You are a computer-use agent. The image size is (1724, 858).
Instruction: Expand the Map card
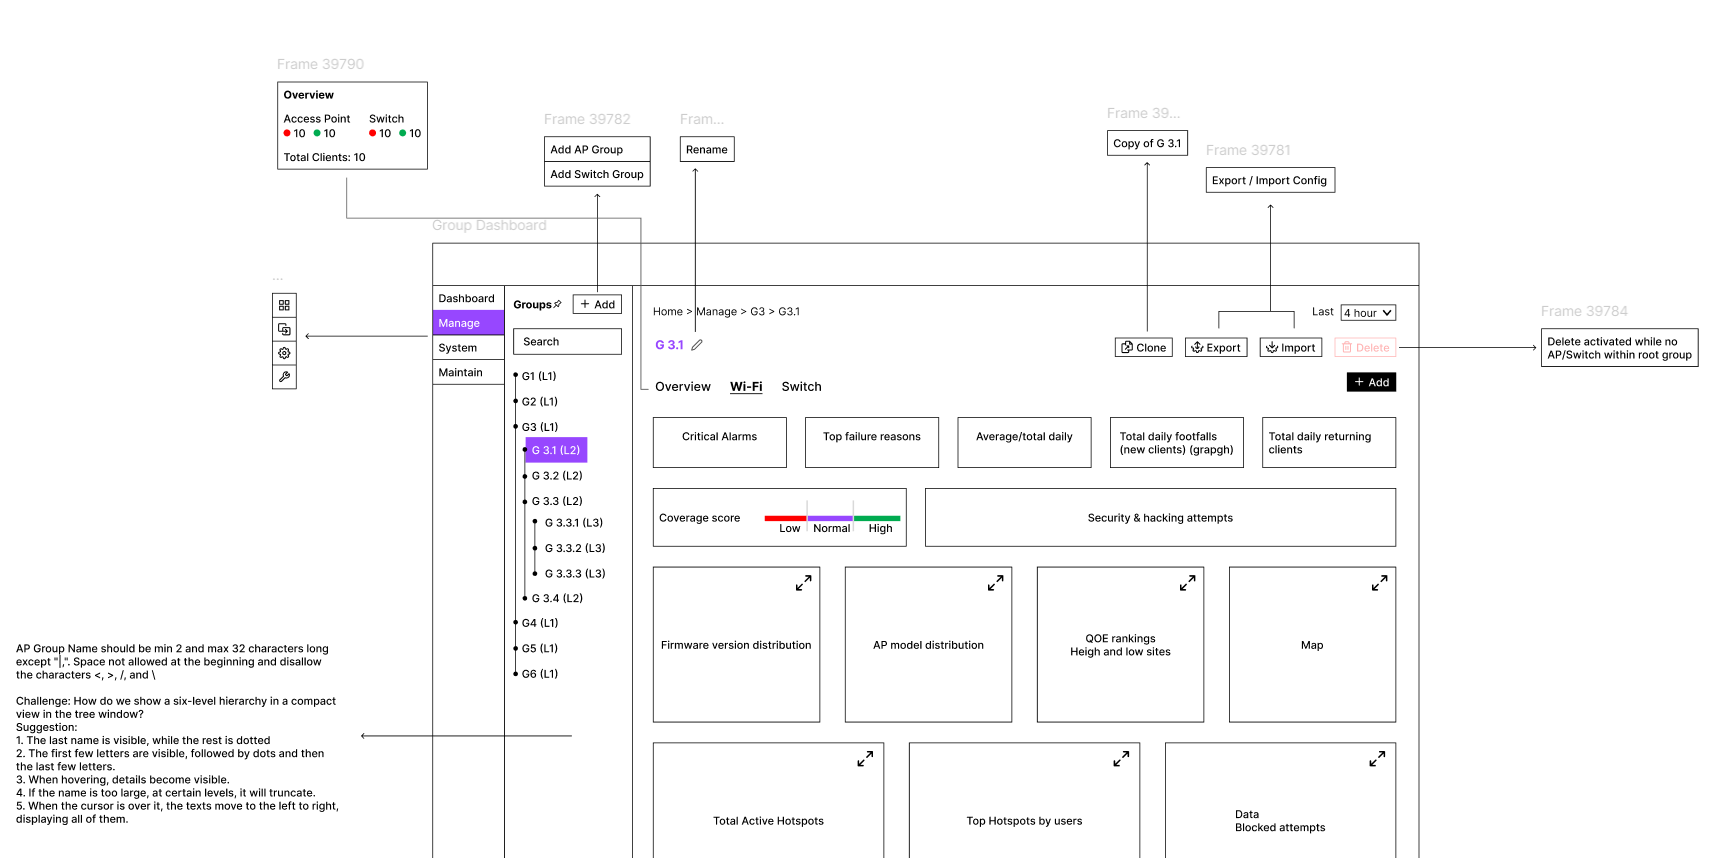1379,583
